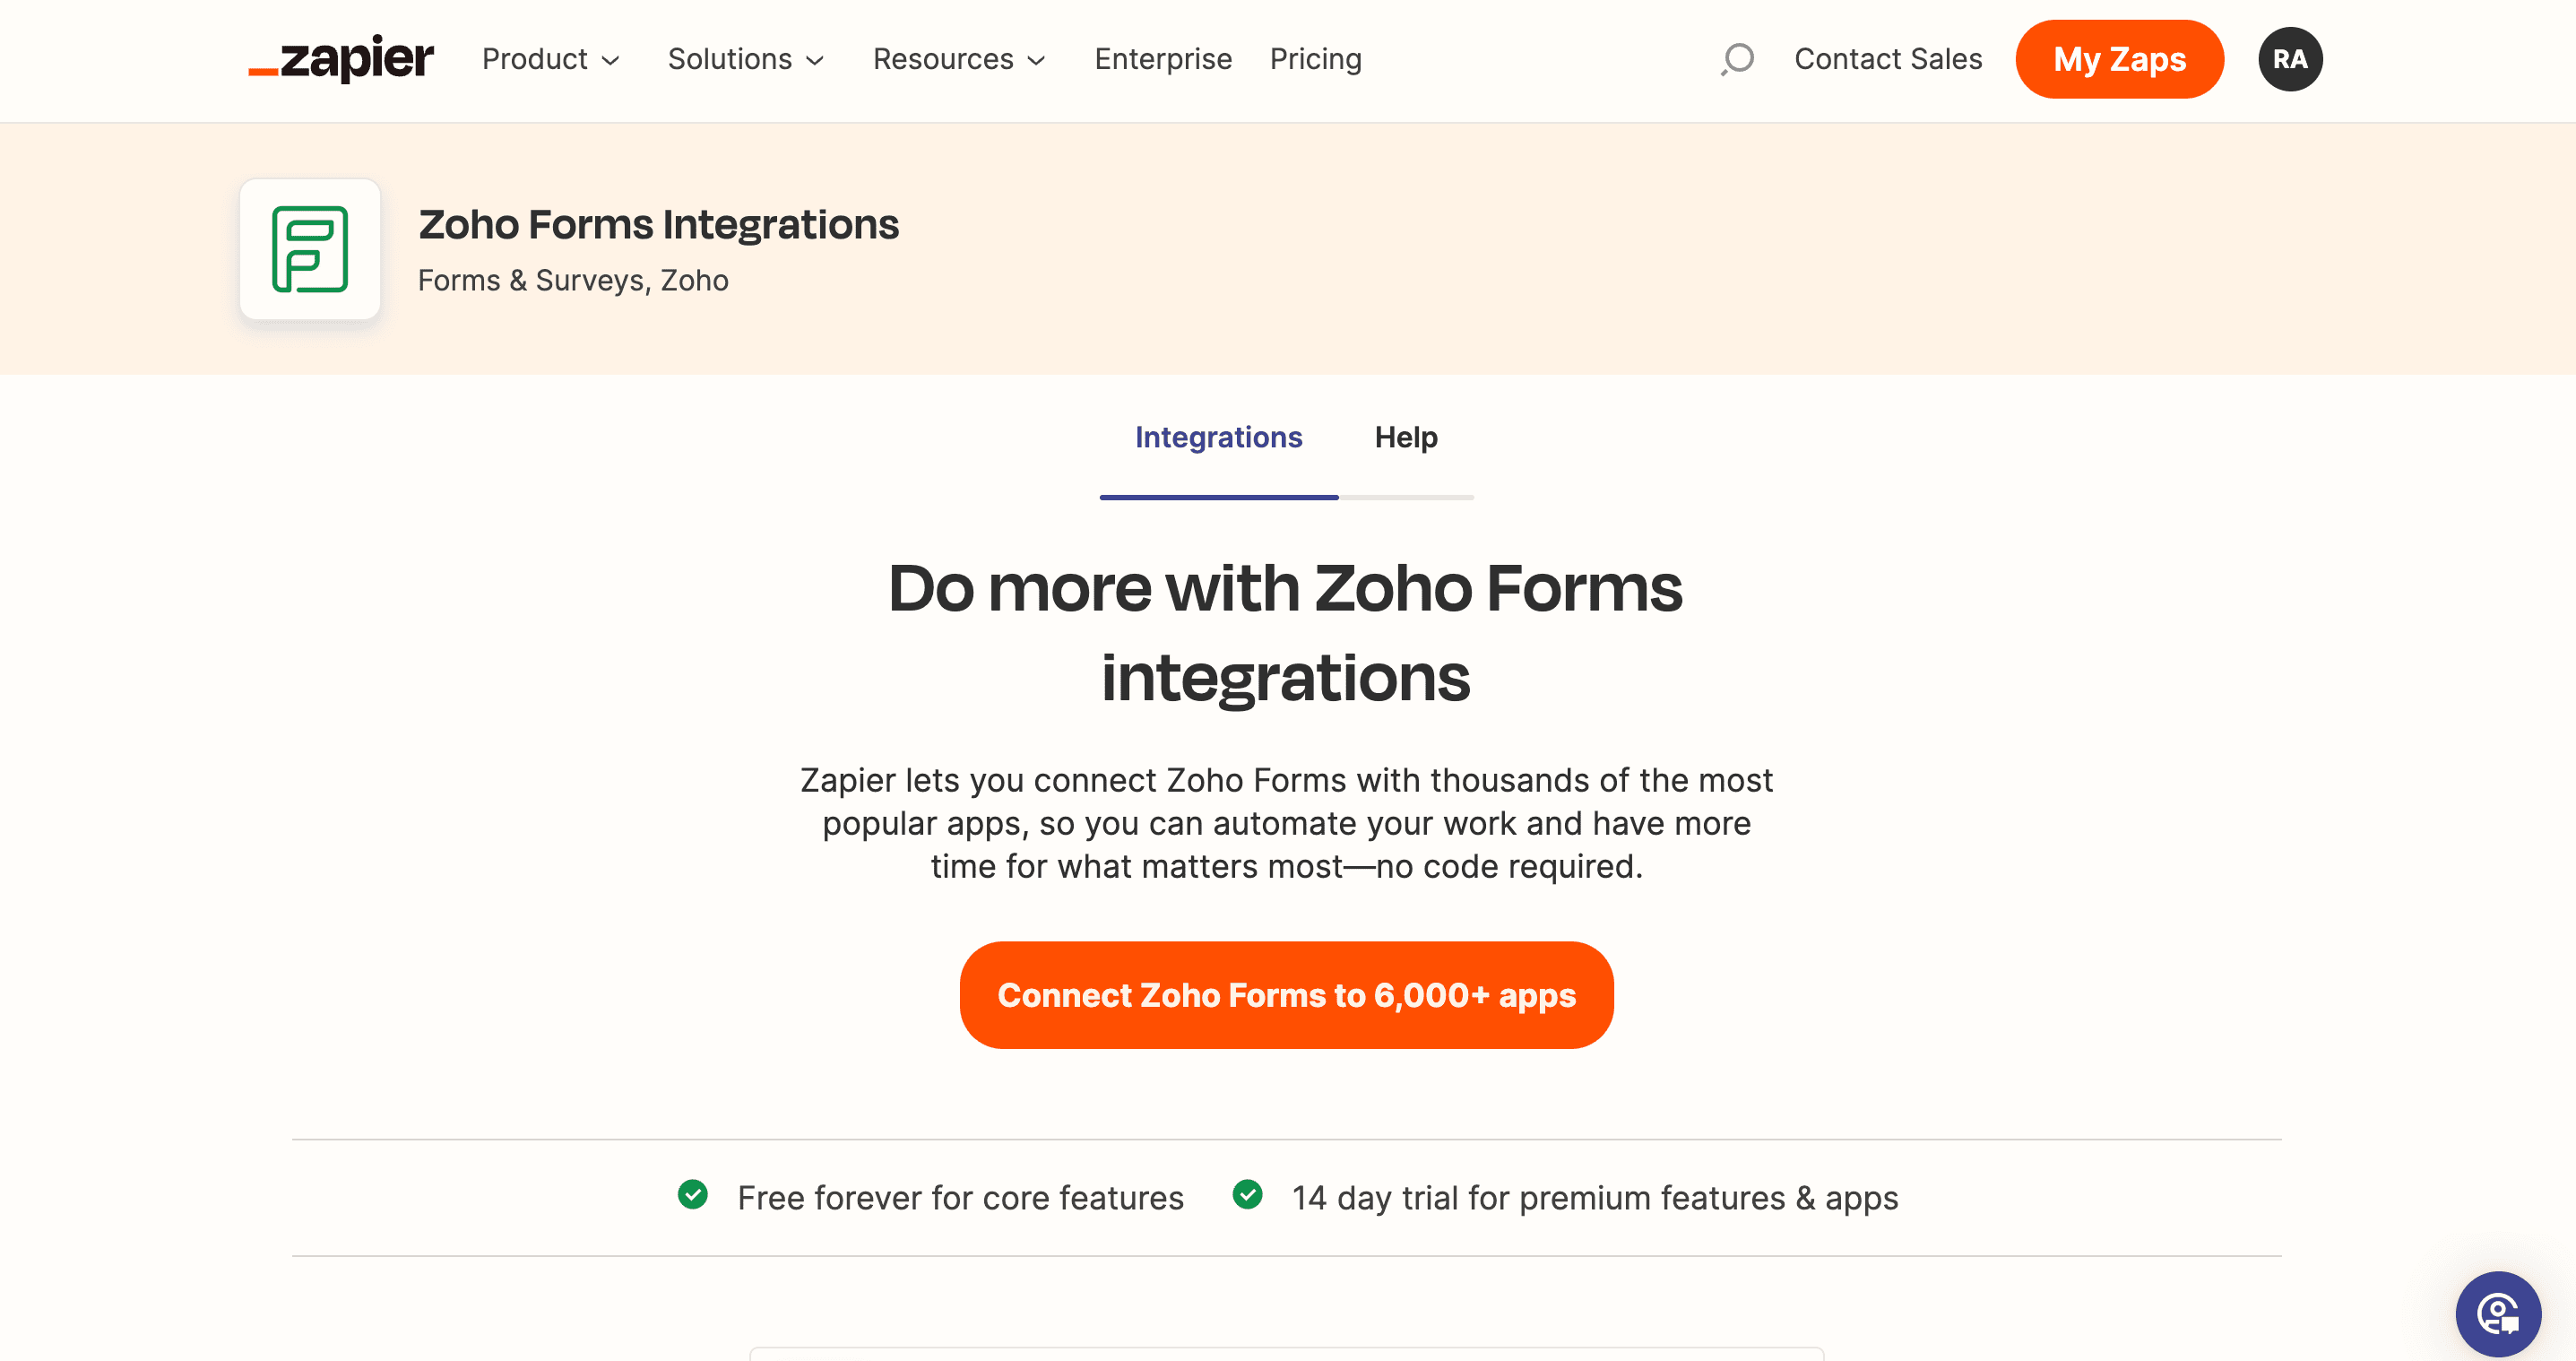Expand the Product dropdown menu
The image size is (2576, 1361).
(550, 59)
